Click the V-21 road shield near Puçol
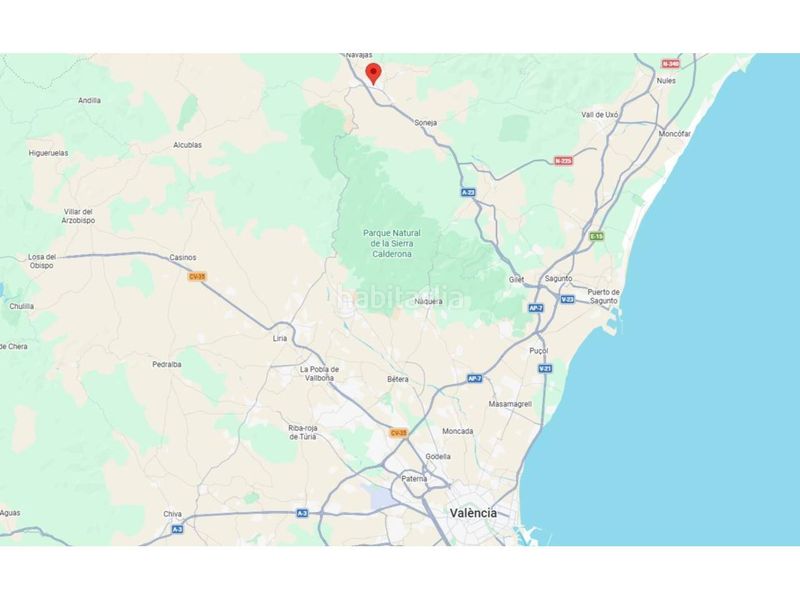This screenshot has width=800, height=600. point(545,368)
